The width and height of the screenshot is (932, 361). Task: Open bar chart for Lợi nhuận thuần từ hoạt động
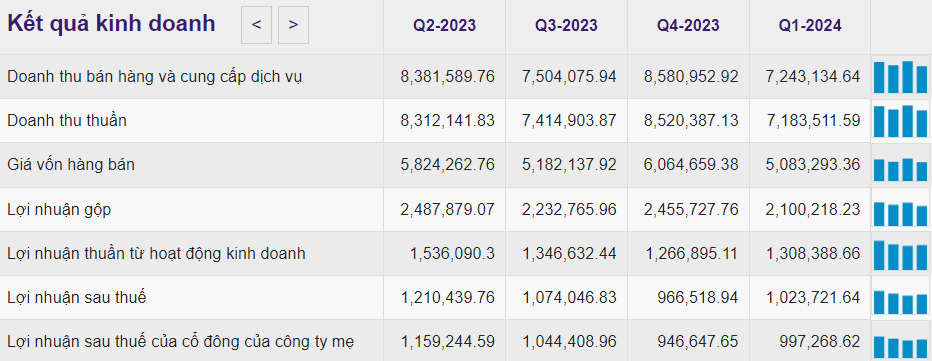(x=900, y=253)
